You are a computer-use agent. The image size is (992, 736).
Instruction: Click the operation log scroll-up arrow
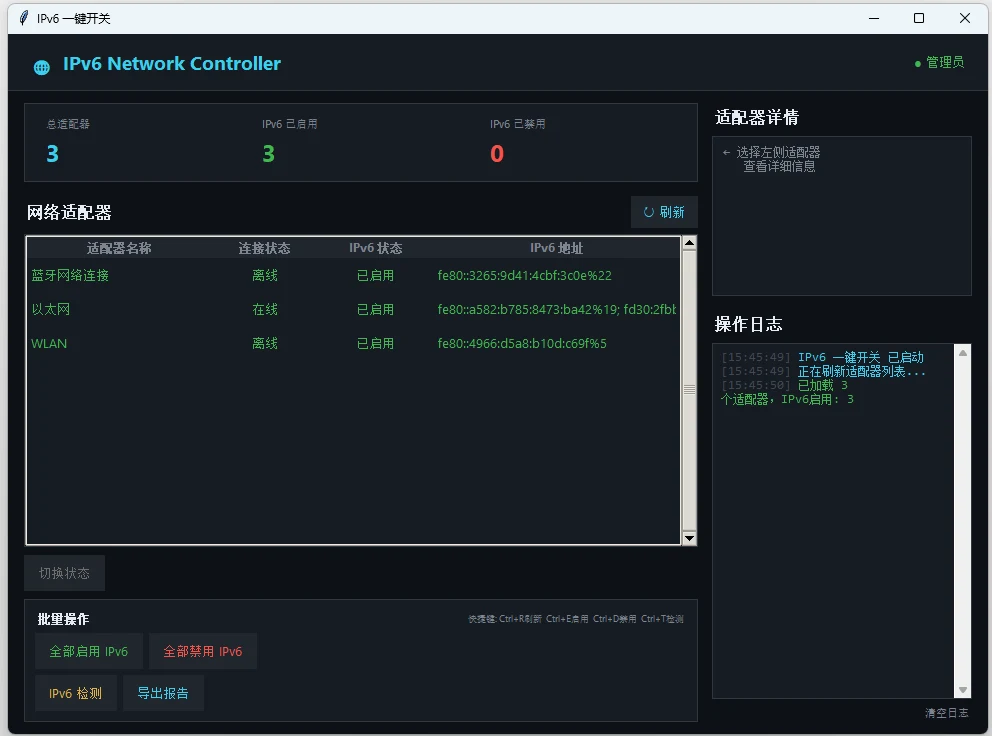tap(963, 352)
